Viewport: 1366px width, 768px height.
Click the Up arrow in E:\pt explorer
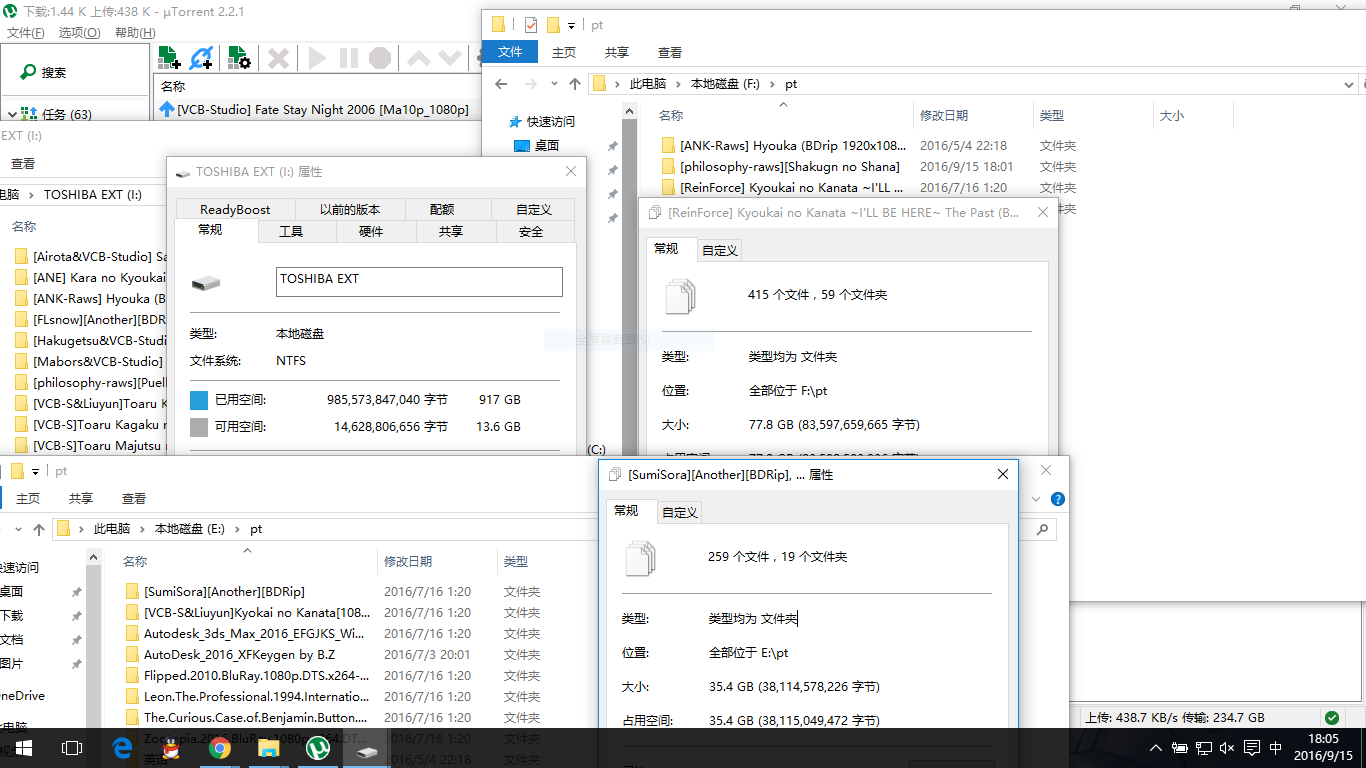click(x=38, y=529)
